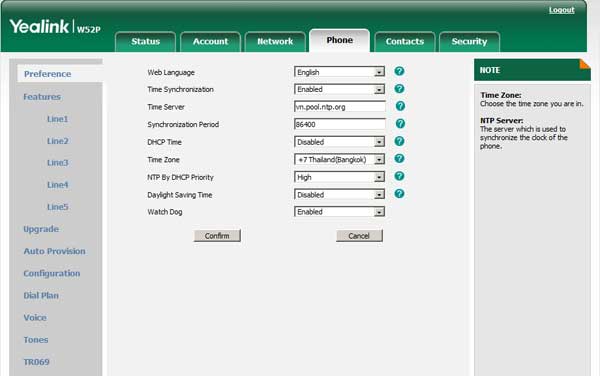The image size is (600, 376).
Task: Go to the Configuration page
Action: click(x=52, y=273)
